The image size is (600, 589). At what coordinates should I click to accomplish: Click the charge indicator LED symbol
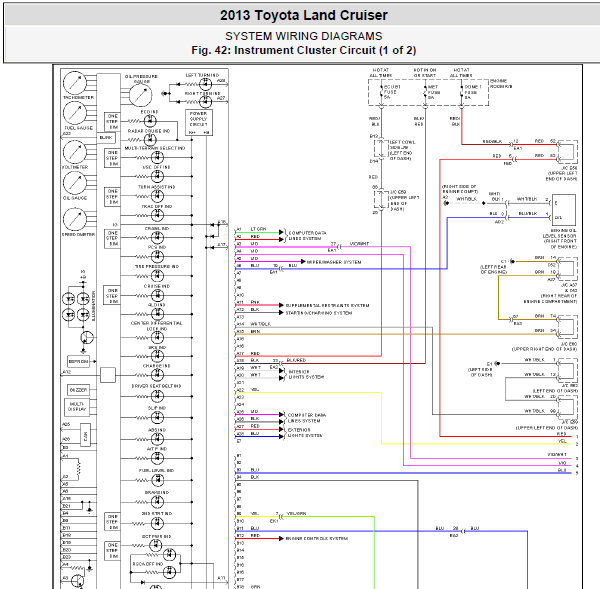click(x=157, y=375)
